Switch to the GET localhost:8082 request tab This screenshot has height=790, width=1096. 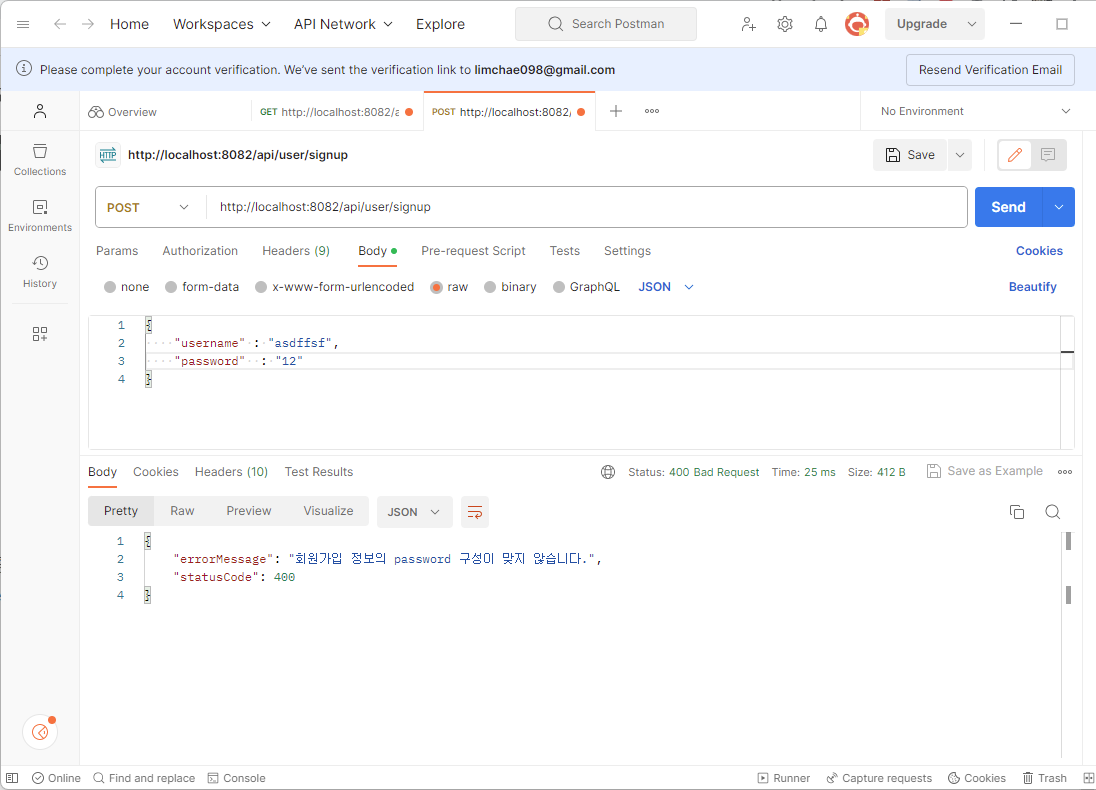pos(336,112)
